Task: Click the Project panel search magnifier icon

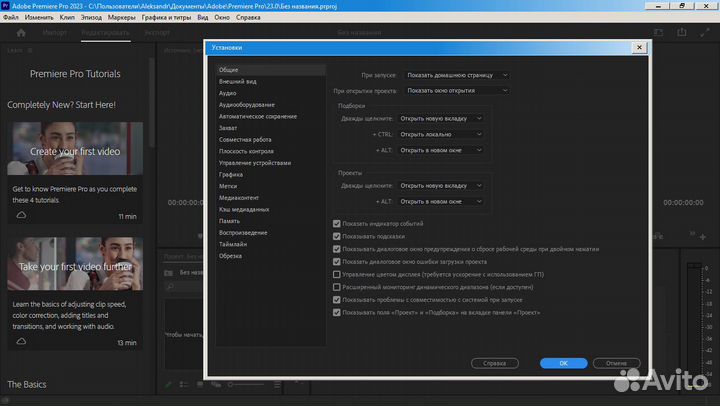Action: 170,287
